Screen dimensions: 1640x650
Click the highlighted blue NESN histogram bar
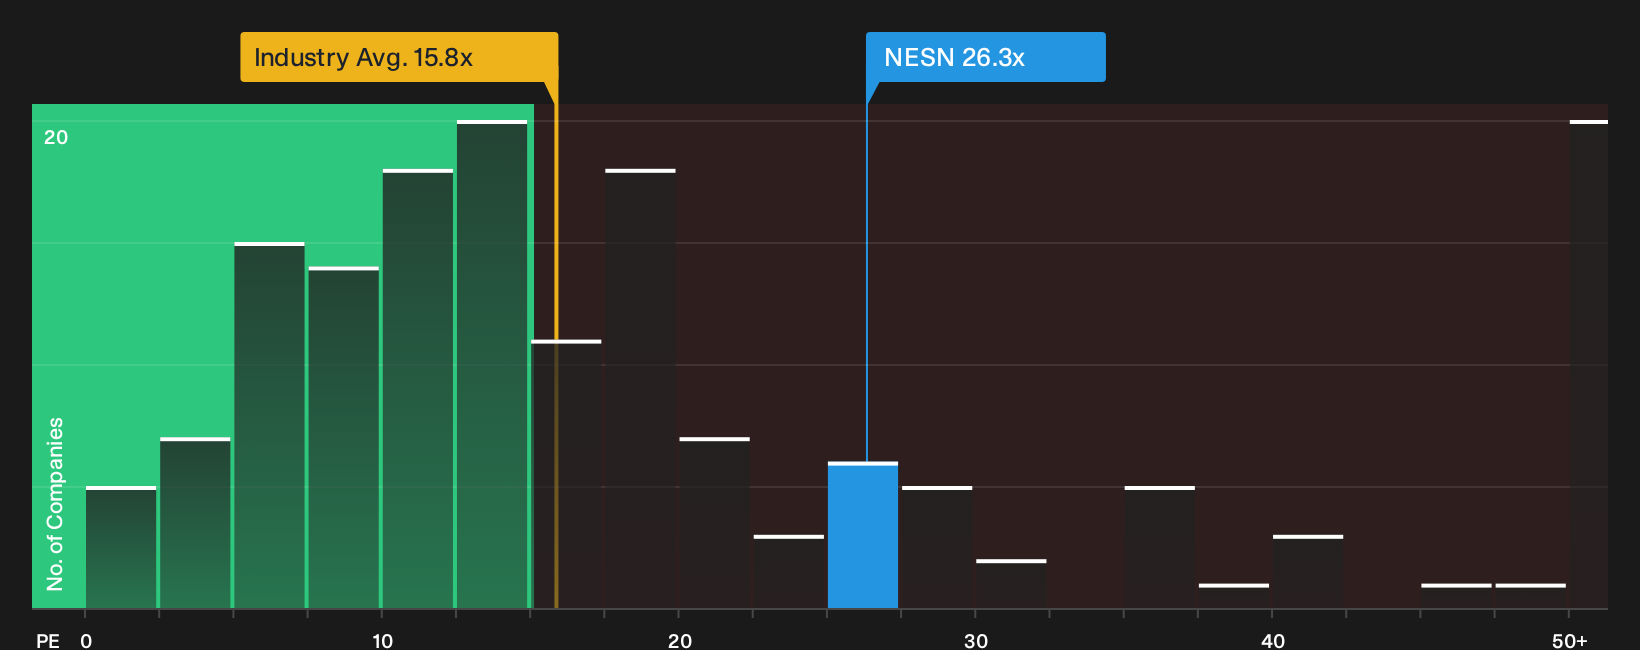(x=863, y=535)
